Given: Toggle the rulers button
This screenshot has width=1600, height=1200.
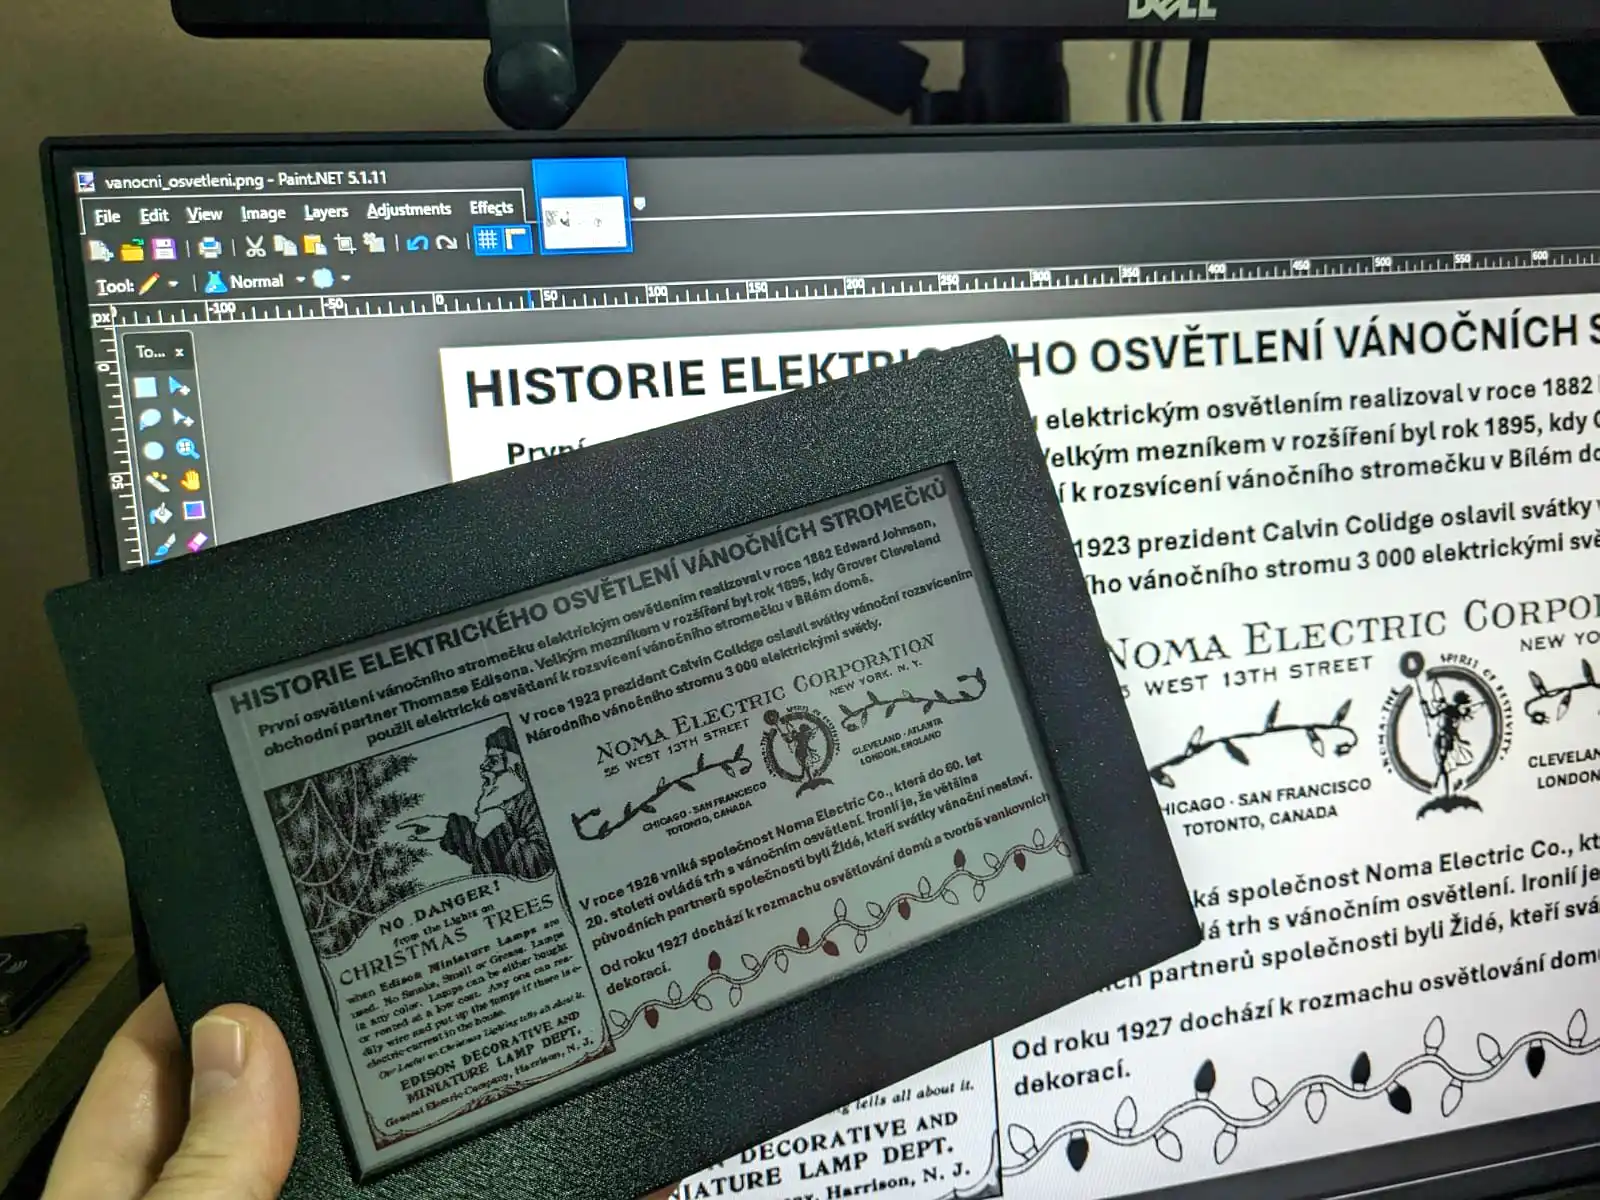Looking at the screenshot, I should 516,240.
